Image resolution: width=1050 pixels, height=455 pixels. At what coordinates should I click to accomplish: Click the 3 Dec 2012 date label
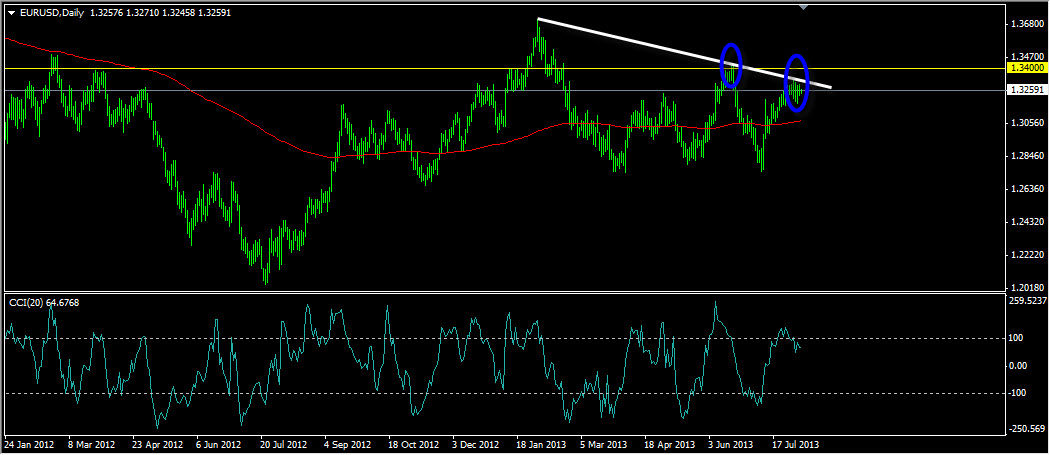pyautogui.click(x=475, y=444)
